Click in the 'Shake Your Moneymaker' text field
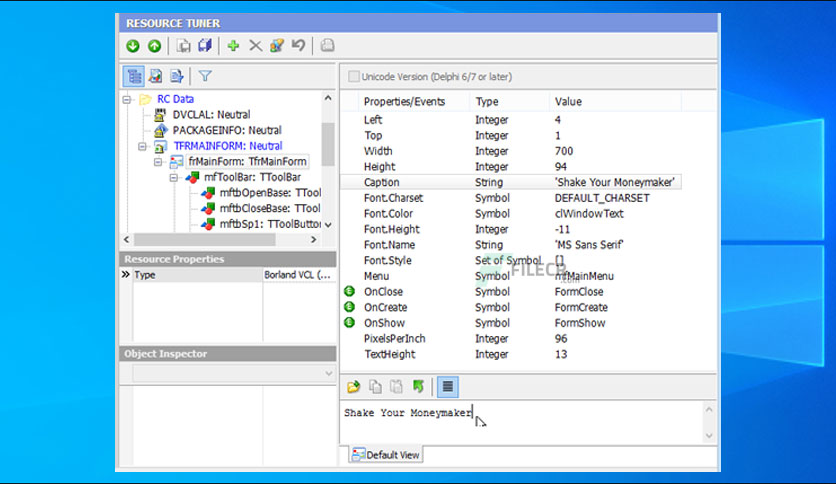Screen dimensions: 836x484 point(522,422)
